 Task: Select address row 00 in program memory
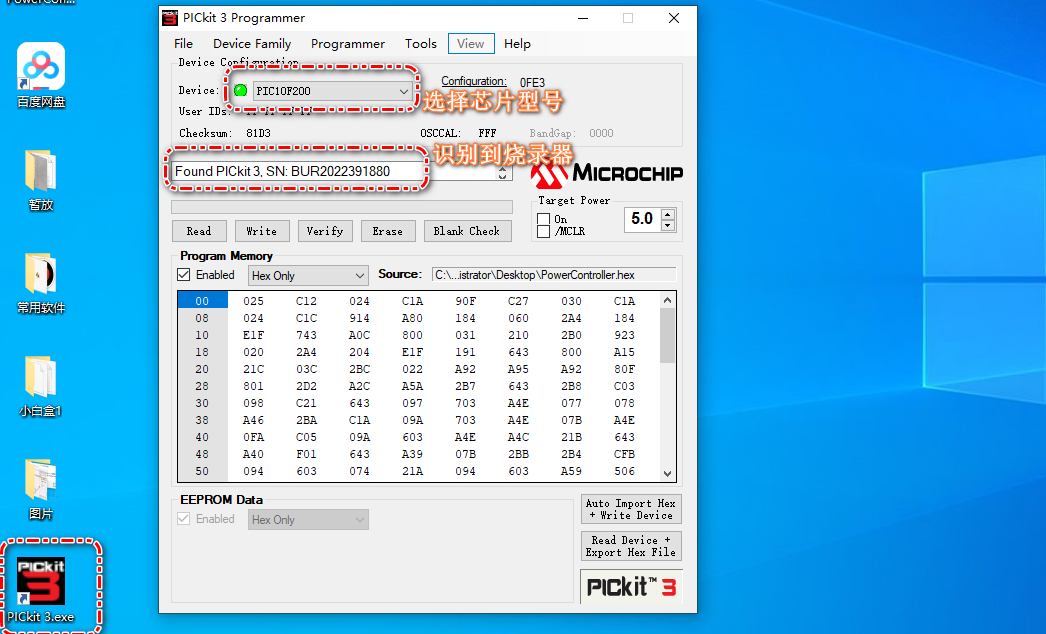coord(202,301)
